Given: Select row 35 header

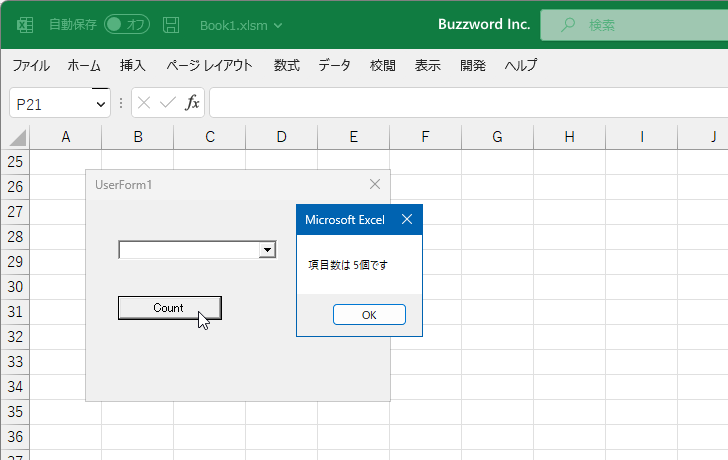Looking at the screenshot, I should pos(15,412).
